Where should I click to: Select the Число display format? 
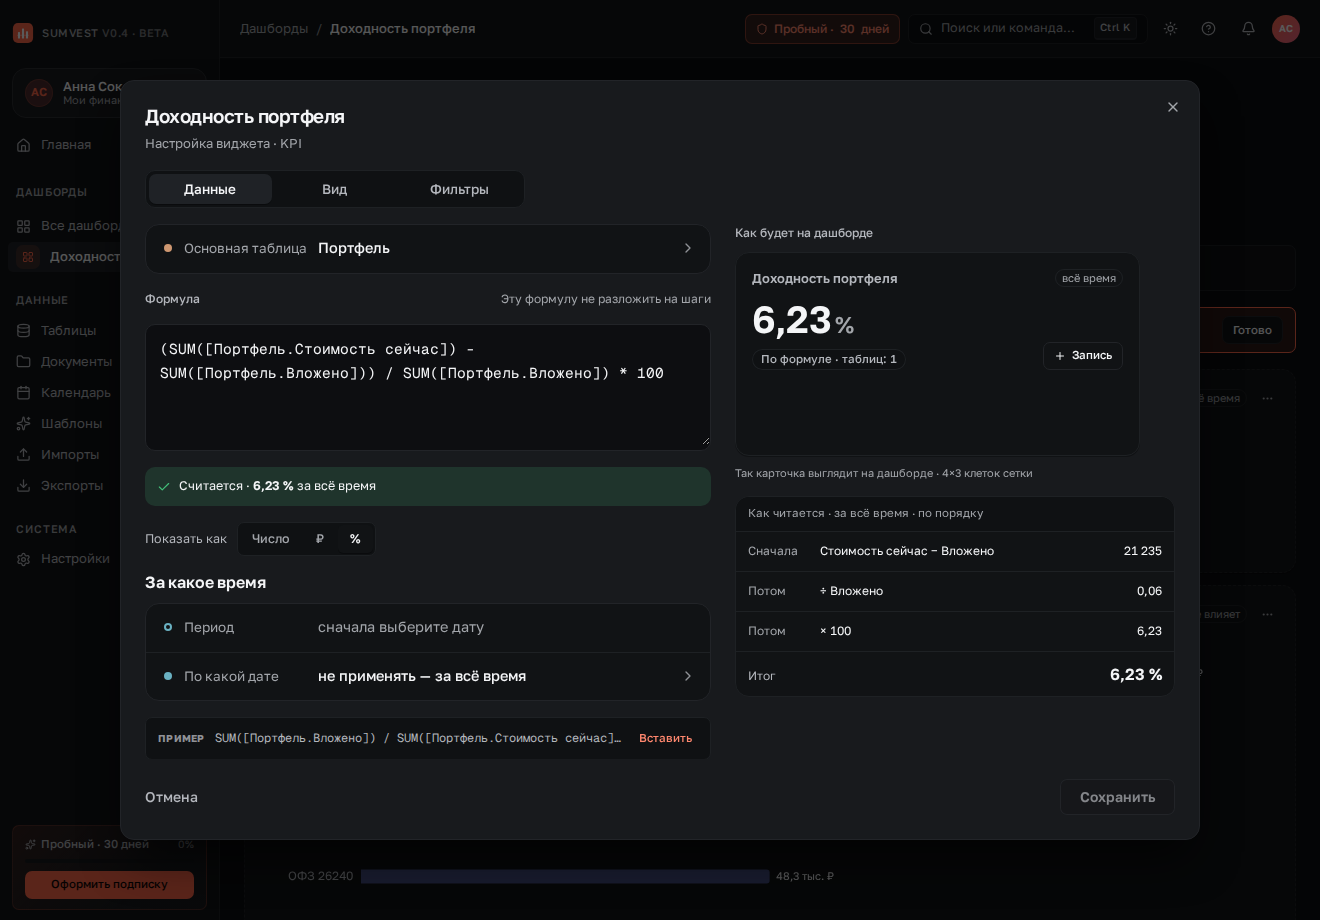(x=271, y=539)
